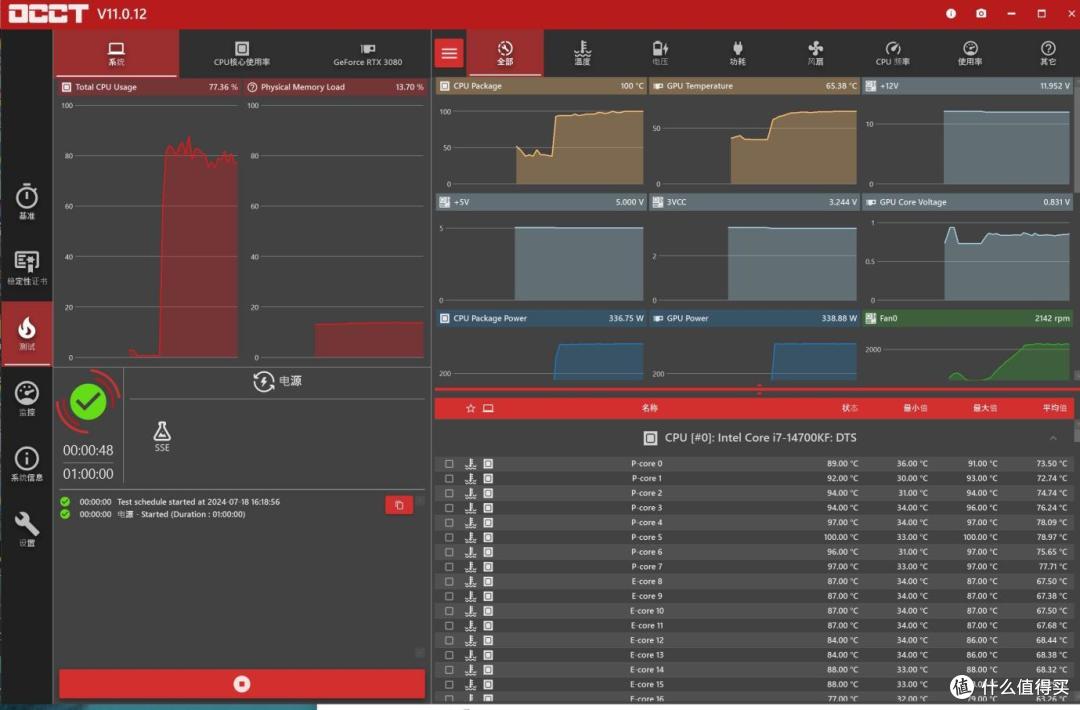The image size is (1080, 710).
Task: Click chip icon for P-core 1
Action: pos(488,479)
